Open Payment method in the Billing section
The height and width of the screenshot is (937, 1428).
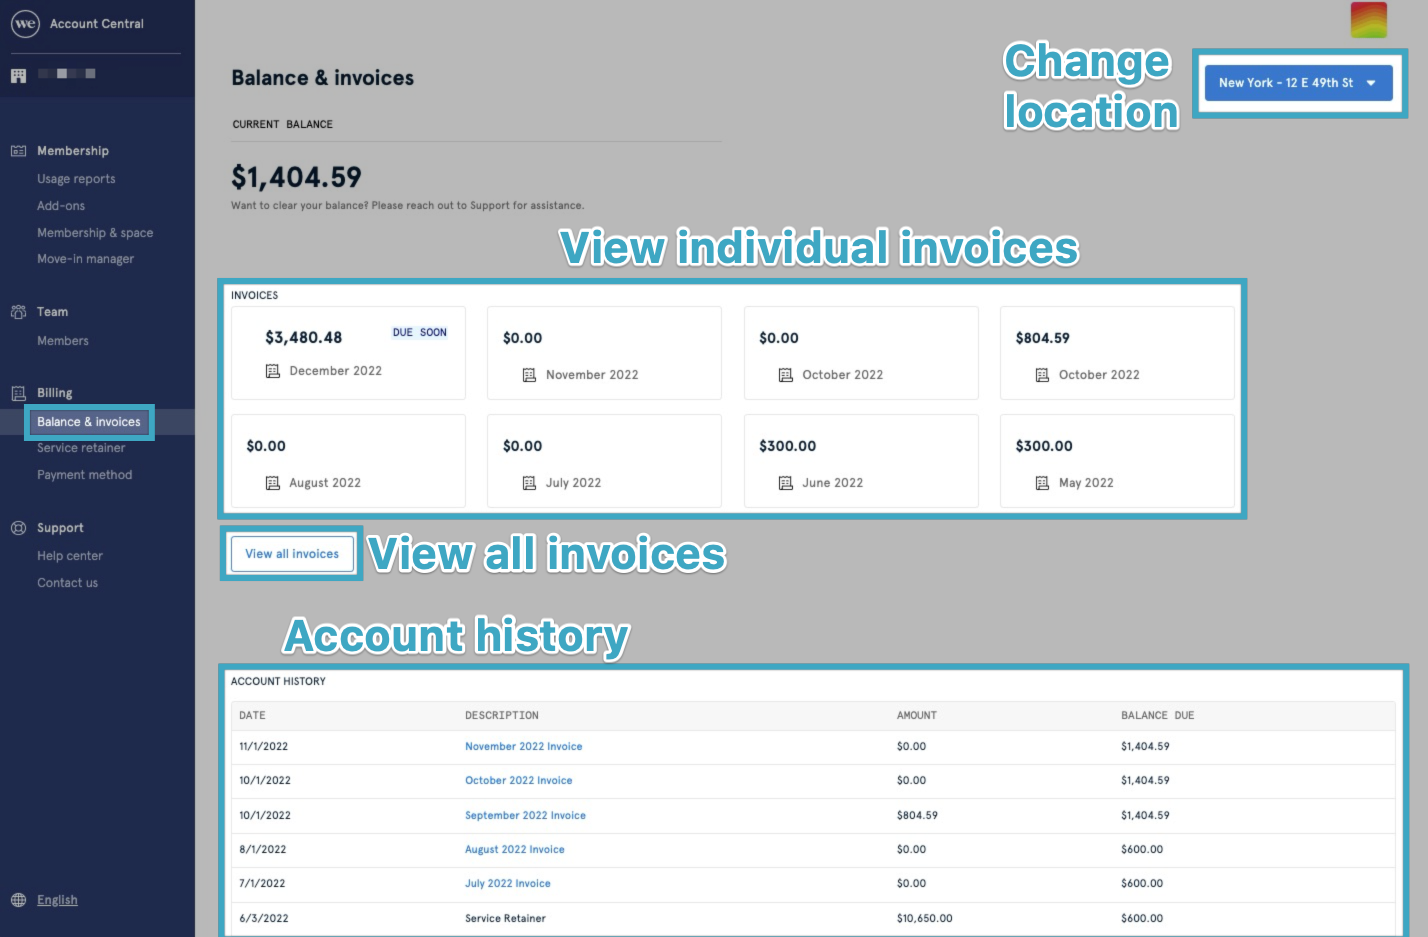pyautogui.click(x=84, y=474)
